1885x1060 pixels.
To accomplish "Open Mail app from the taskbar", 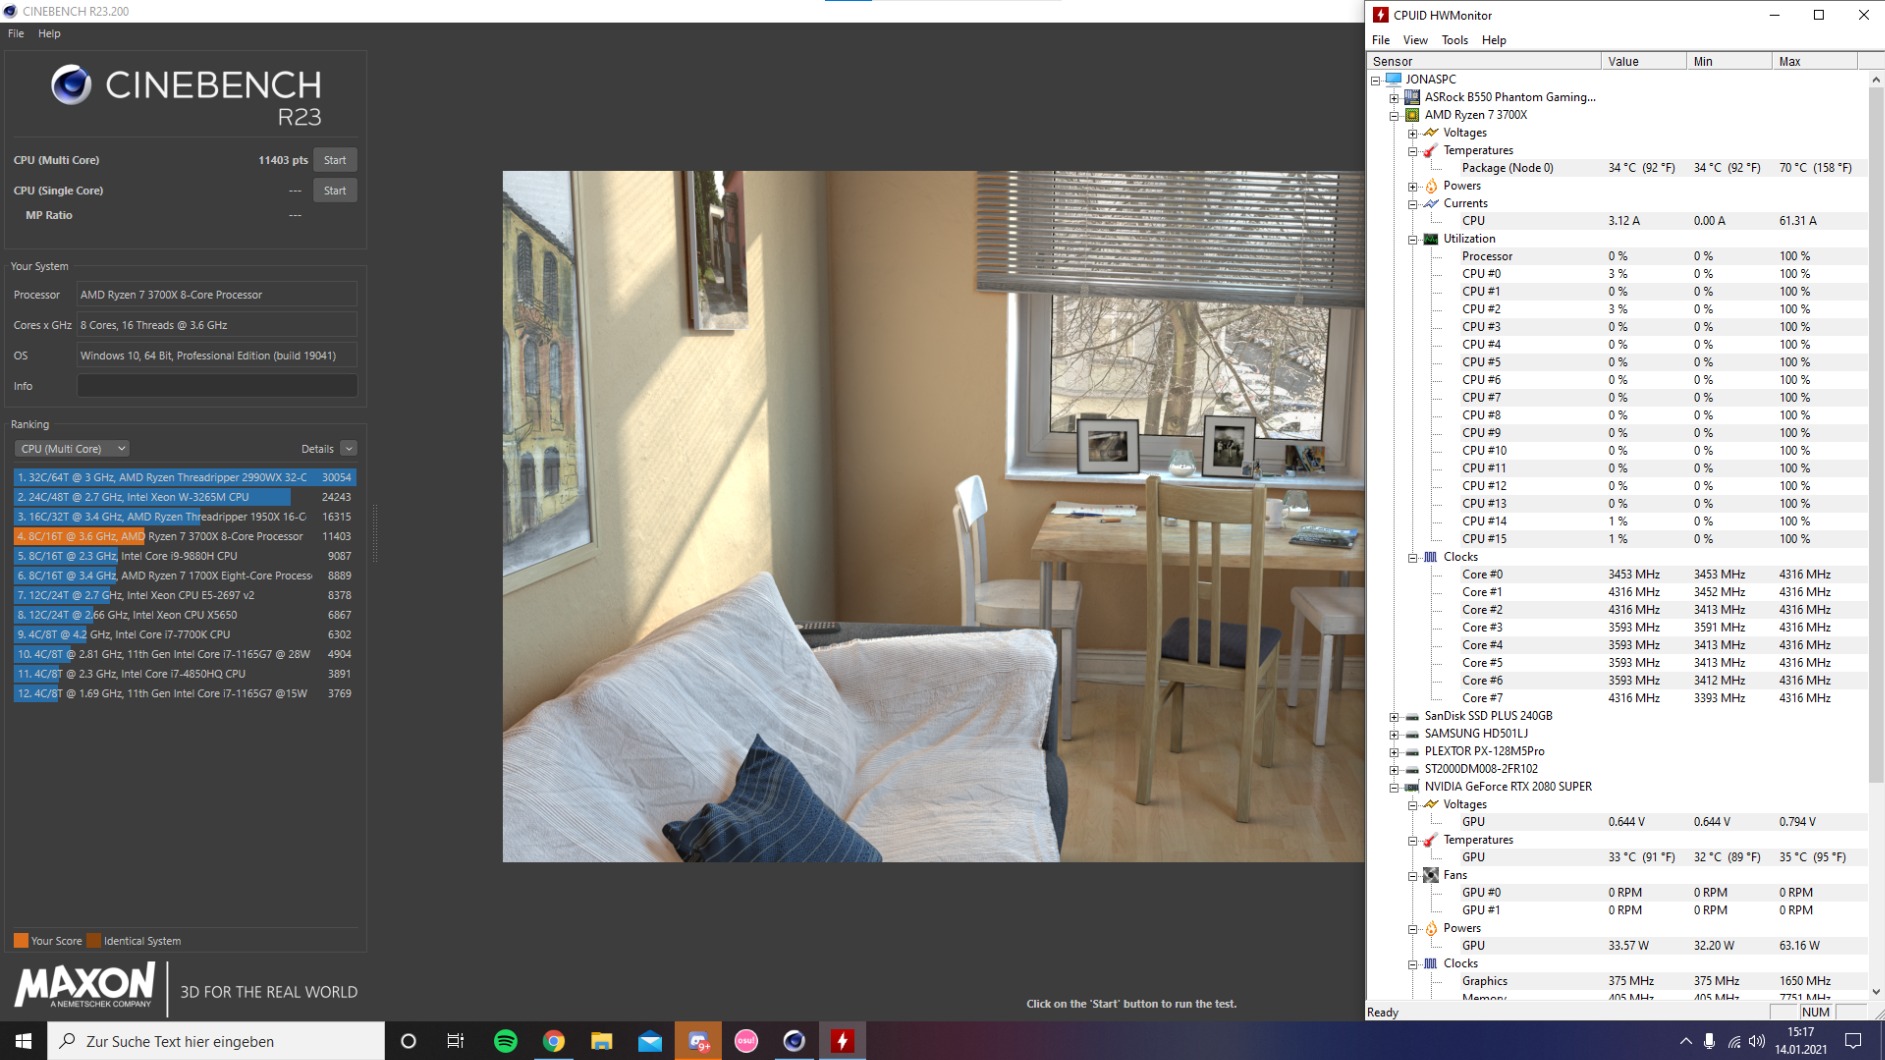I will coord(649,1041).
